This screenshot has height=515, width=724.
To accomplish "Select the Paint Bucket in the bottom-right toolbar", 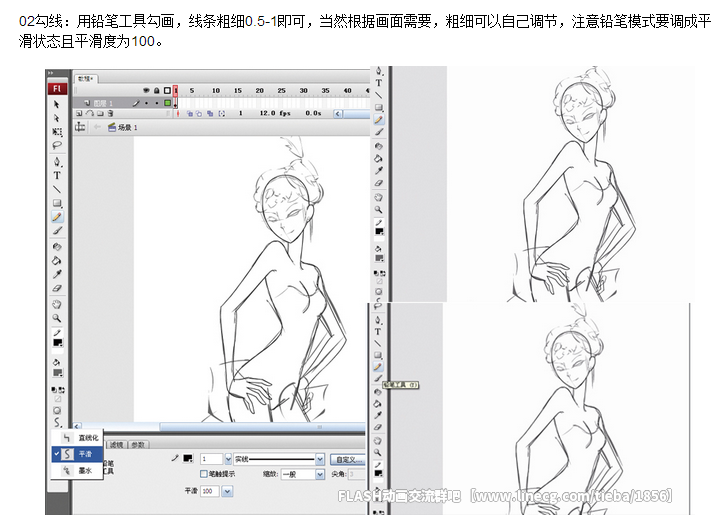I will coord(378,404).
